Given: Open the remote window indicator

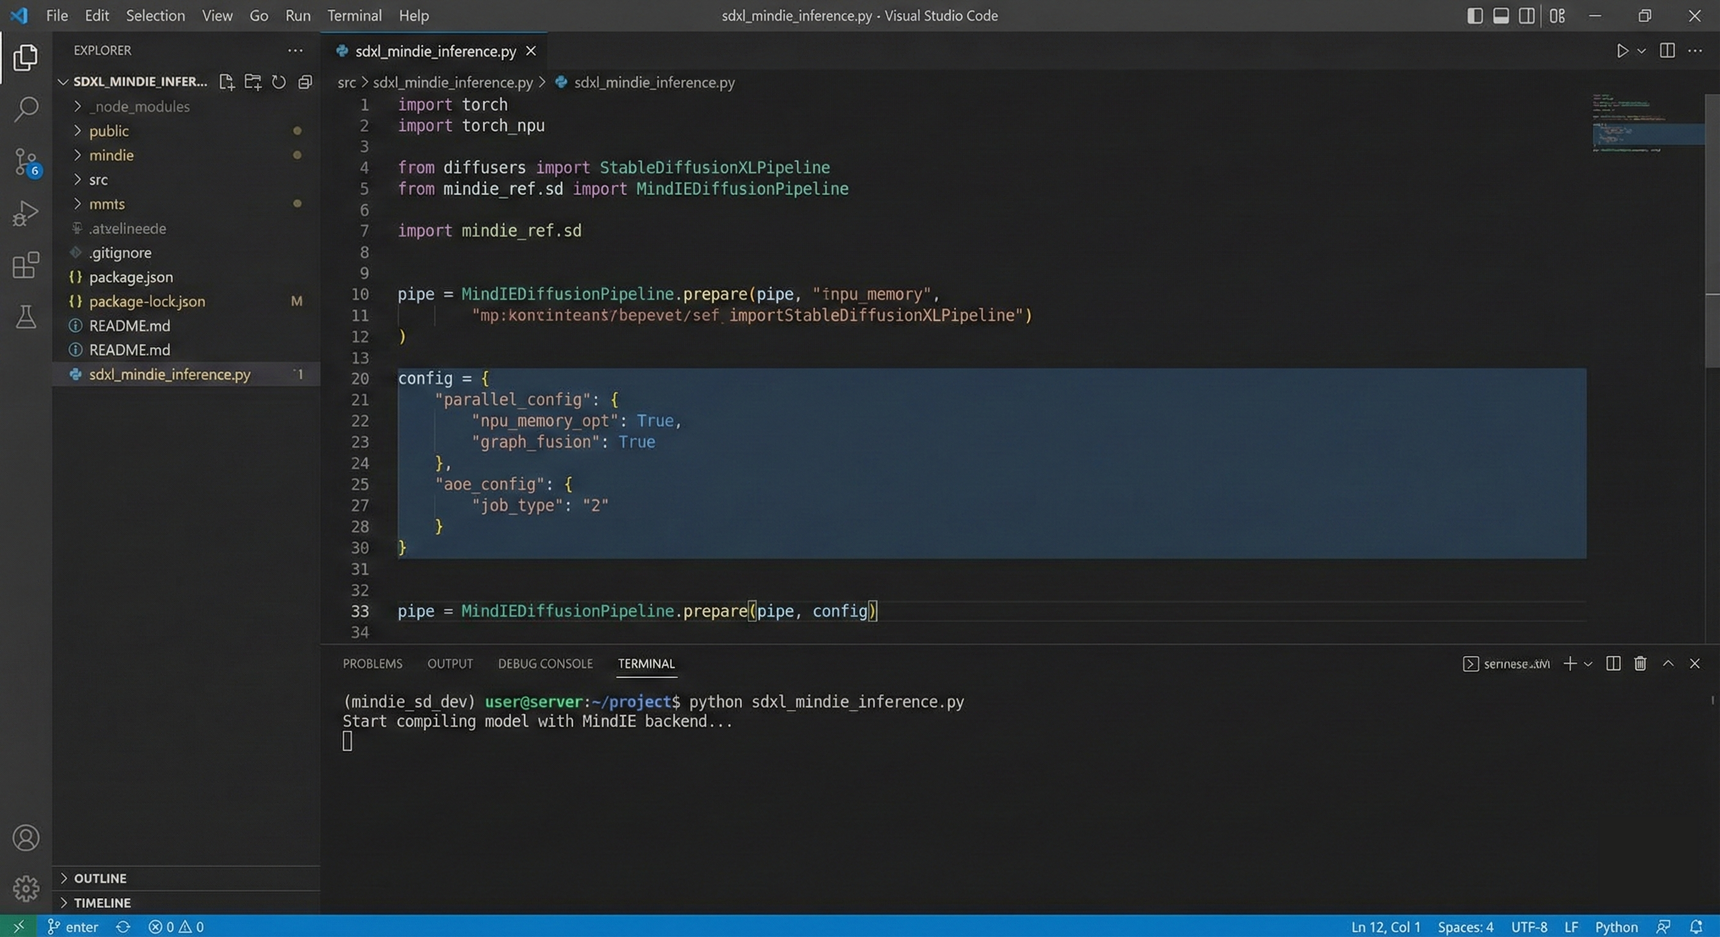Looking at the screenshot, I should [x=18, y=927].
